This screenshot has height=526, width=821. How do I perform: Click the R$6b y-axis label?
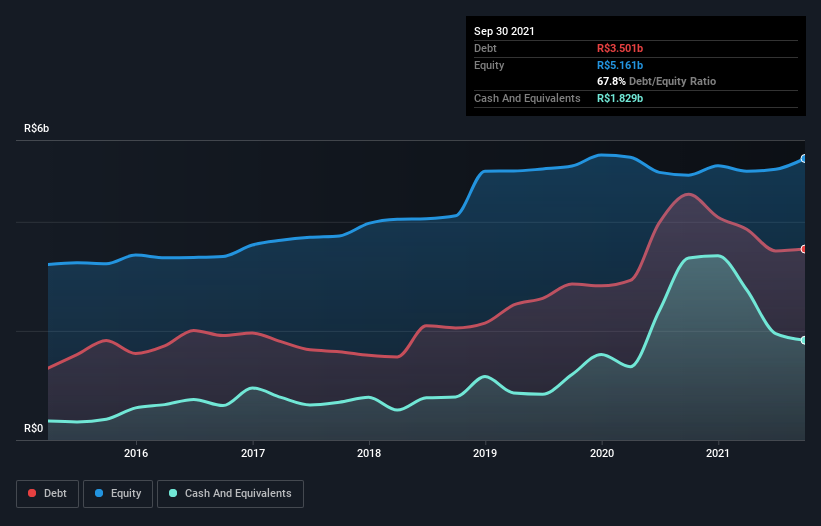click(37, 128)
